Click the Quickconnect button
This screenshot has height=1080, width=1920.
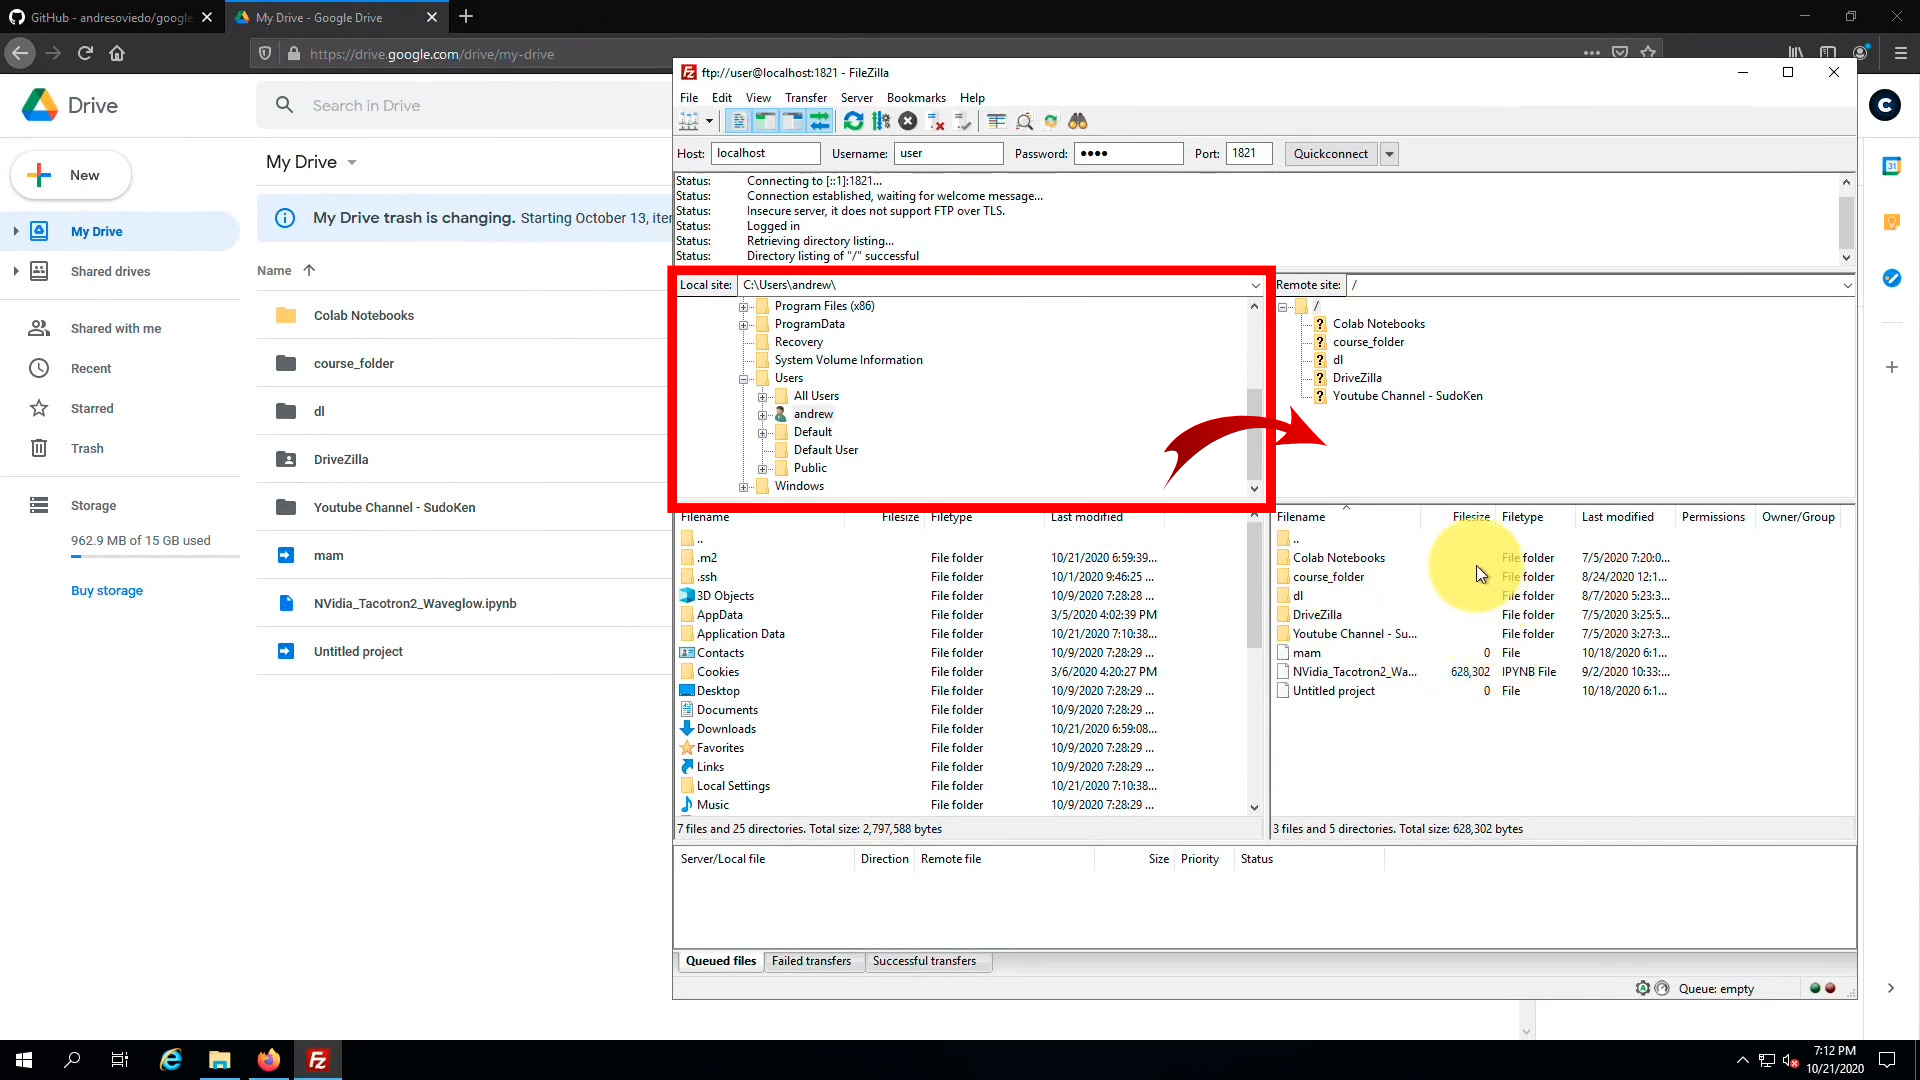(1330, 154)
